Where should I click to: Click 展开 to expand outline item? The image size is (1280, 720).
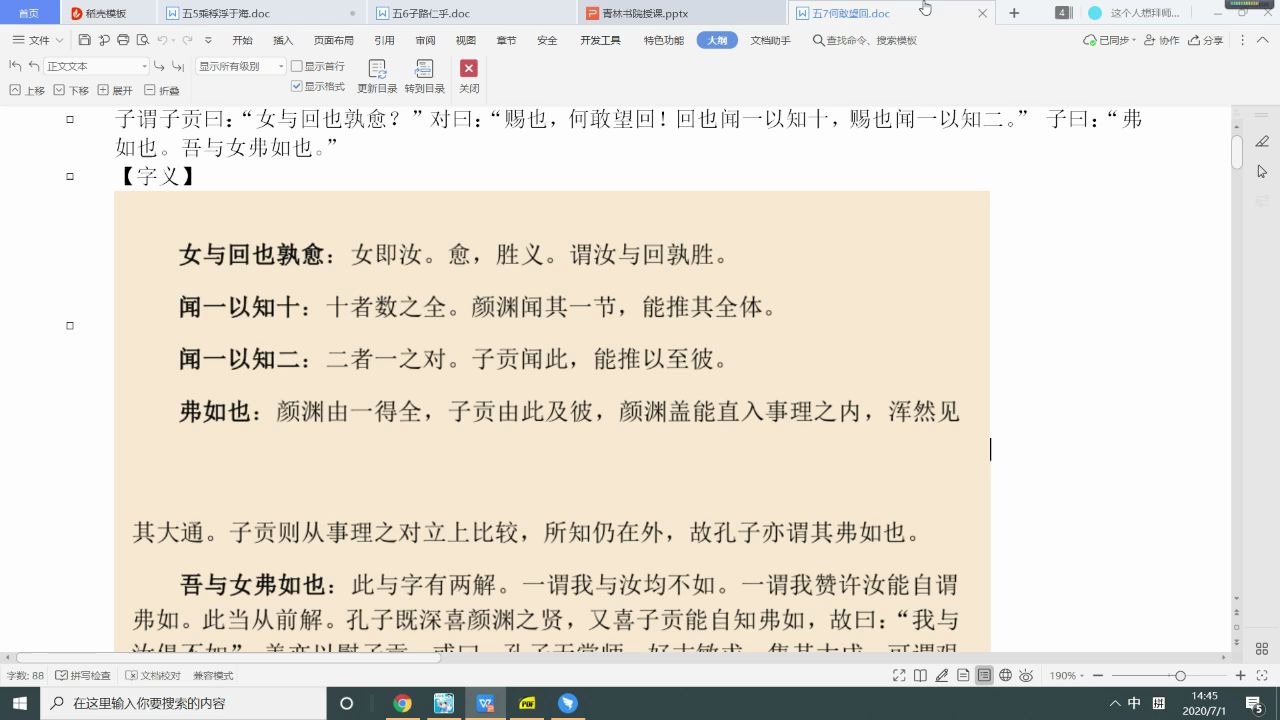coord(115,90)
